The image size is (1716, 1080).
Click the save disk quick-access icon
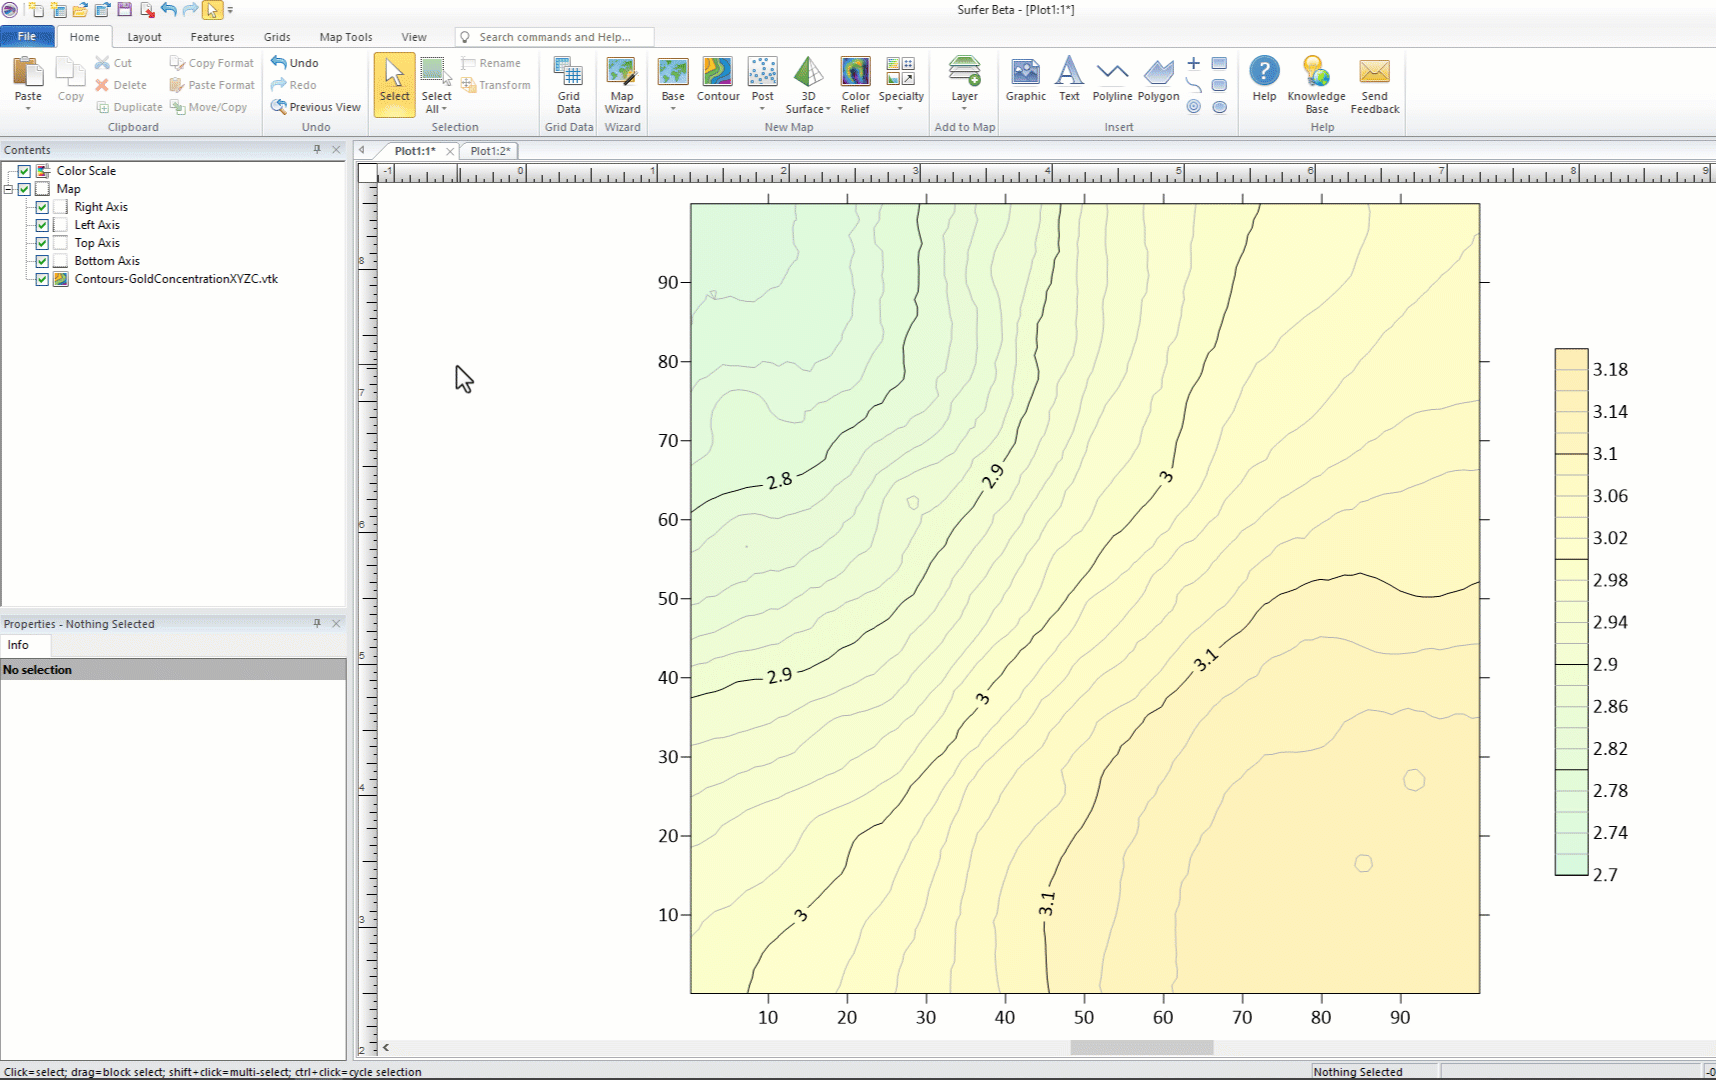click(x=124, y=10)
